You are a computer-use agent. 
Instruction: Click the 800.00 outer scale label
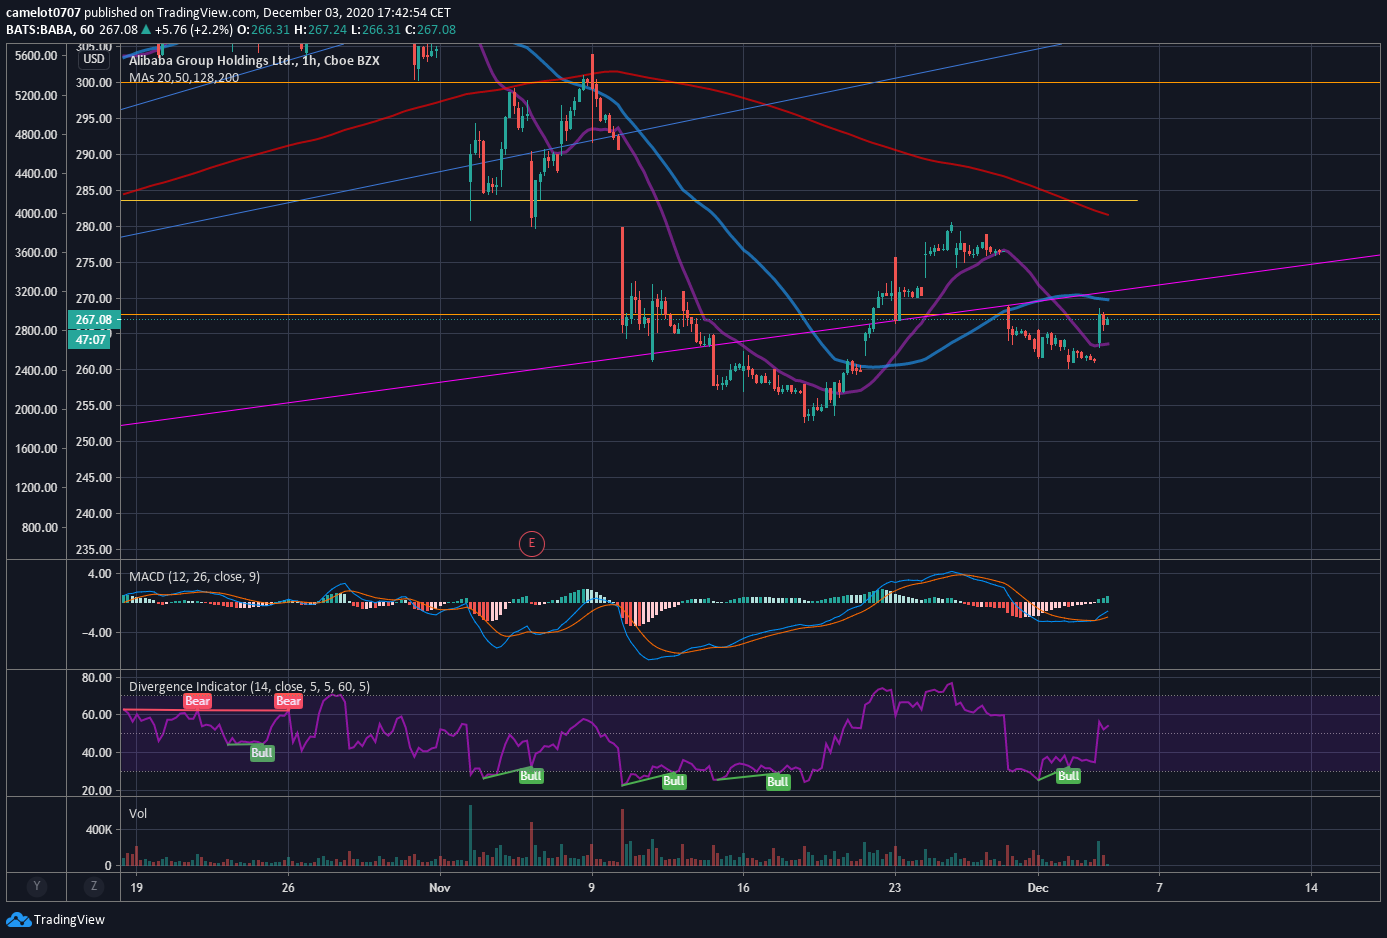40,528
